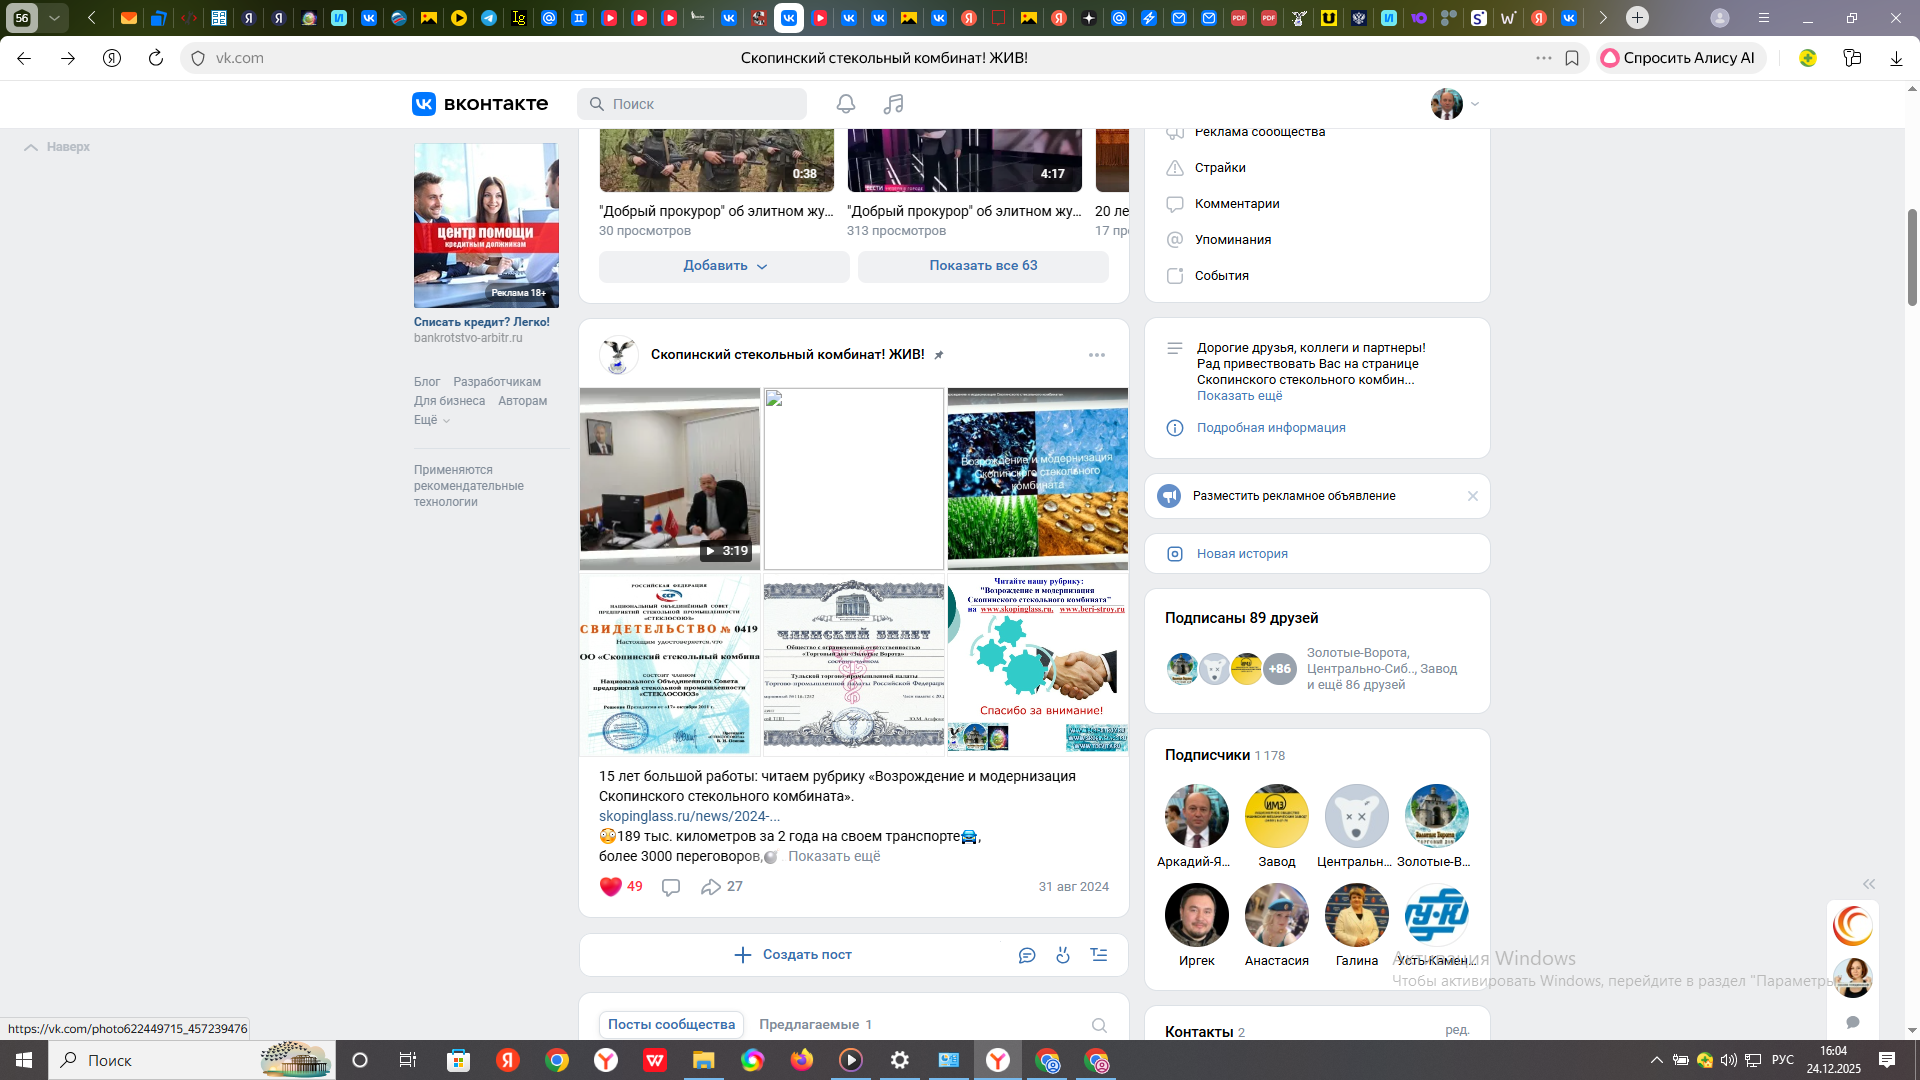Click the browser bookmark icon in the address bar

click(x=1572, y=58)
